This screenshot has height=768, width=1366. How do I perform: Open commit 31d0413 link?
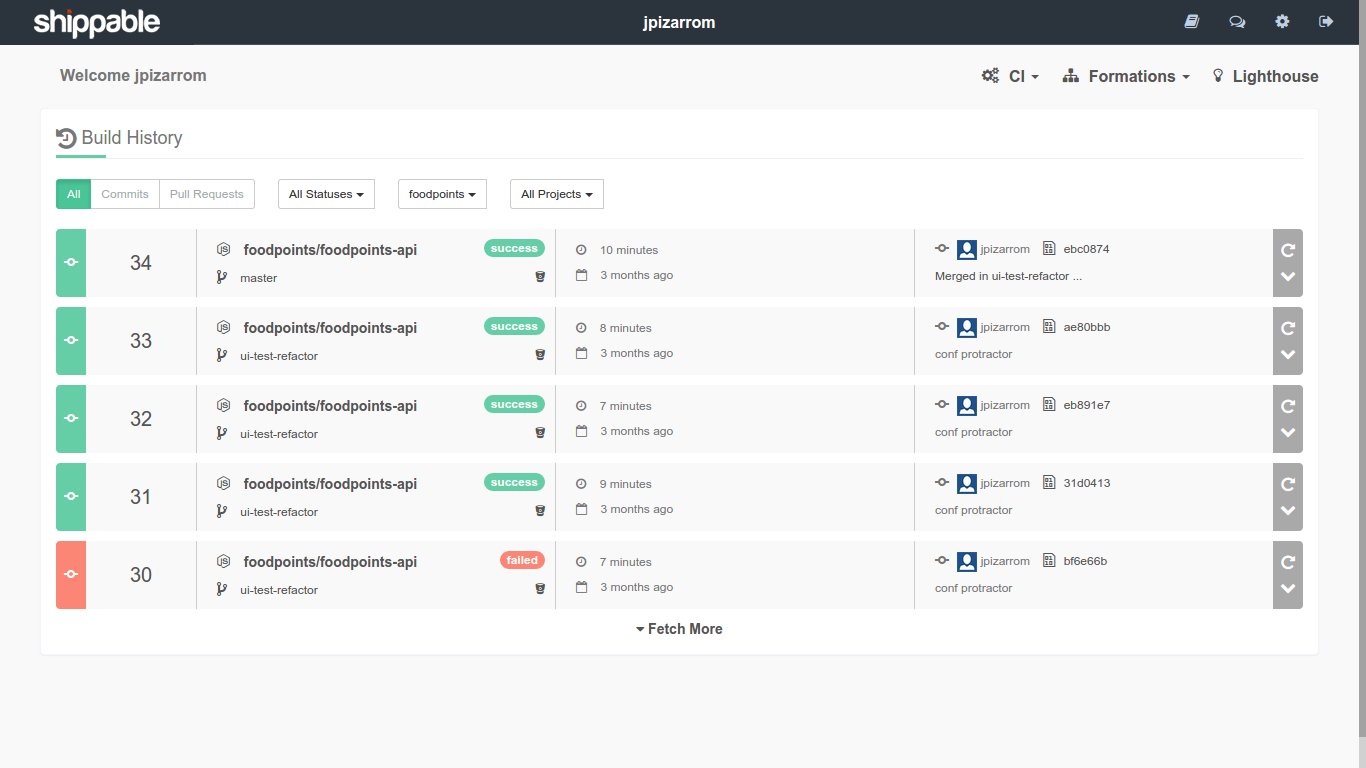pyautogui.click(x=1087, y=483)
